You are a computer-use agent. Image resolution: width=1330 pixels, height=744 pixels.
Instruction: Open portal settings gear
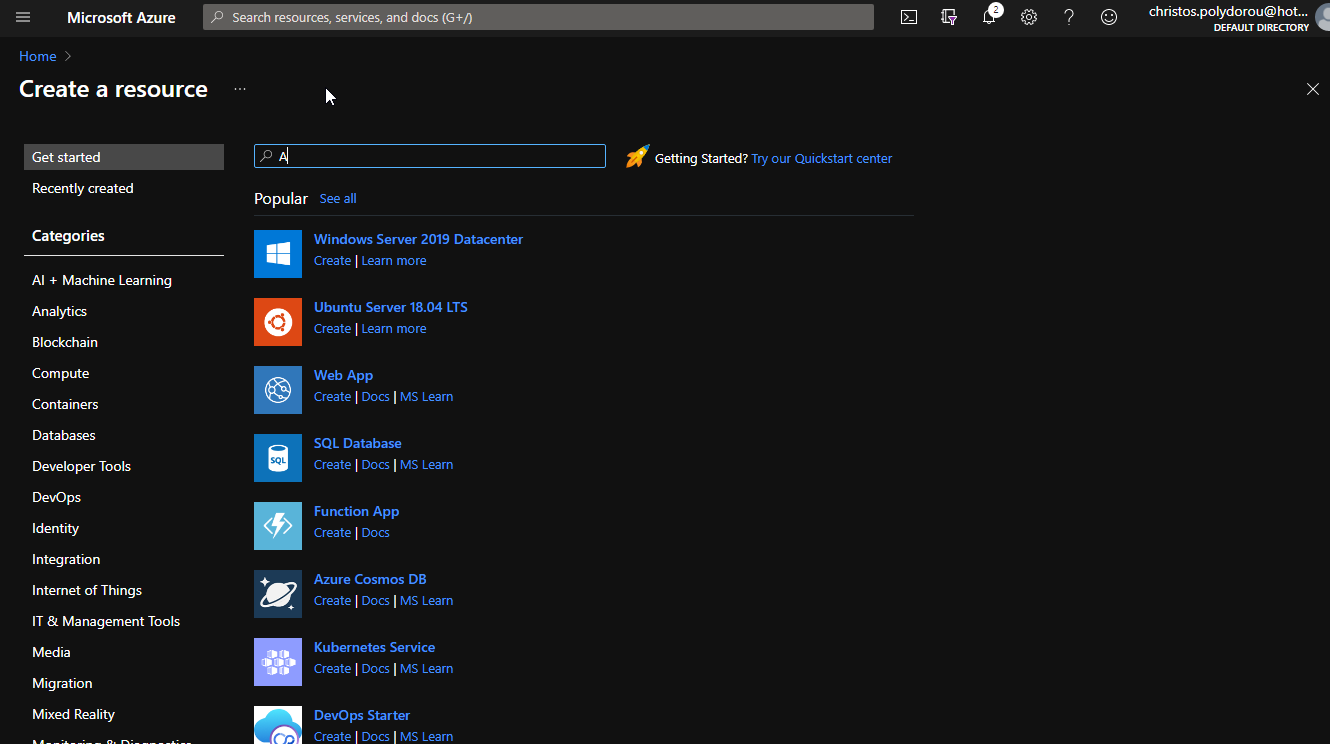(x=1029, y=17)
